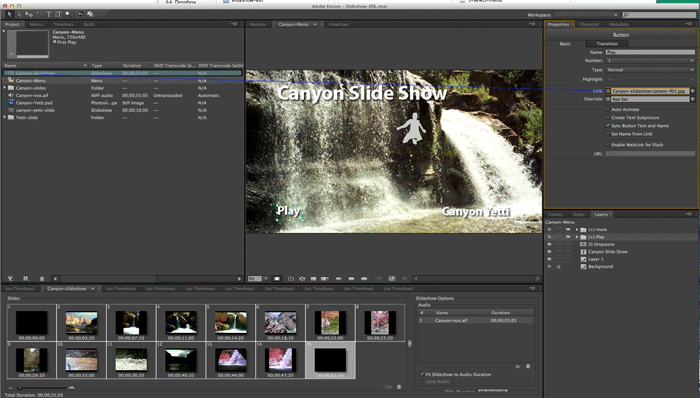Expand the Canyon-slides folder
Image resolution: width=700 pixels, height=398 pixels.
tap(5, 88)
